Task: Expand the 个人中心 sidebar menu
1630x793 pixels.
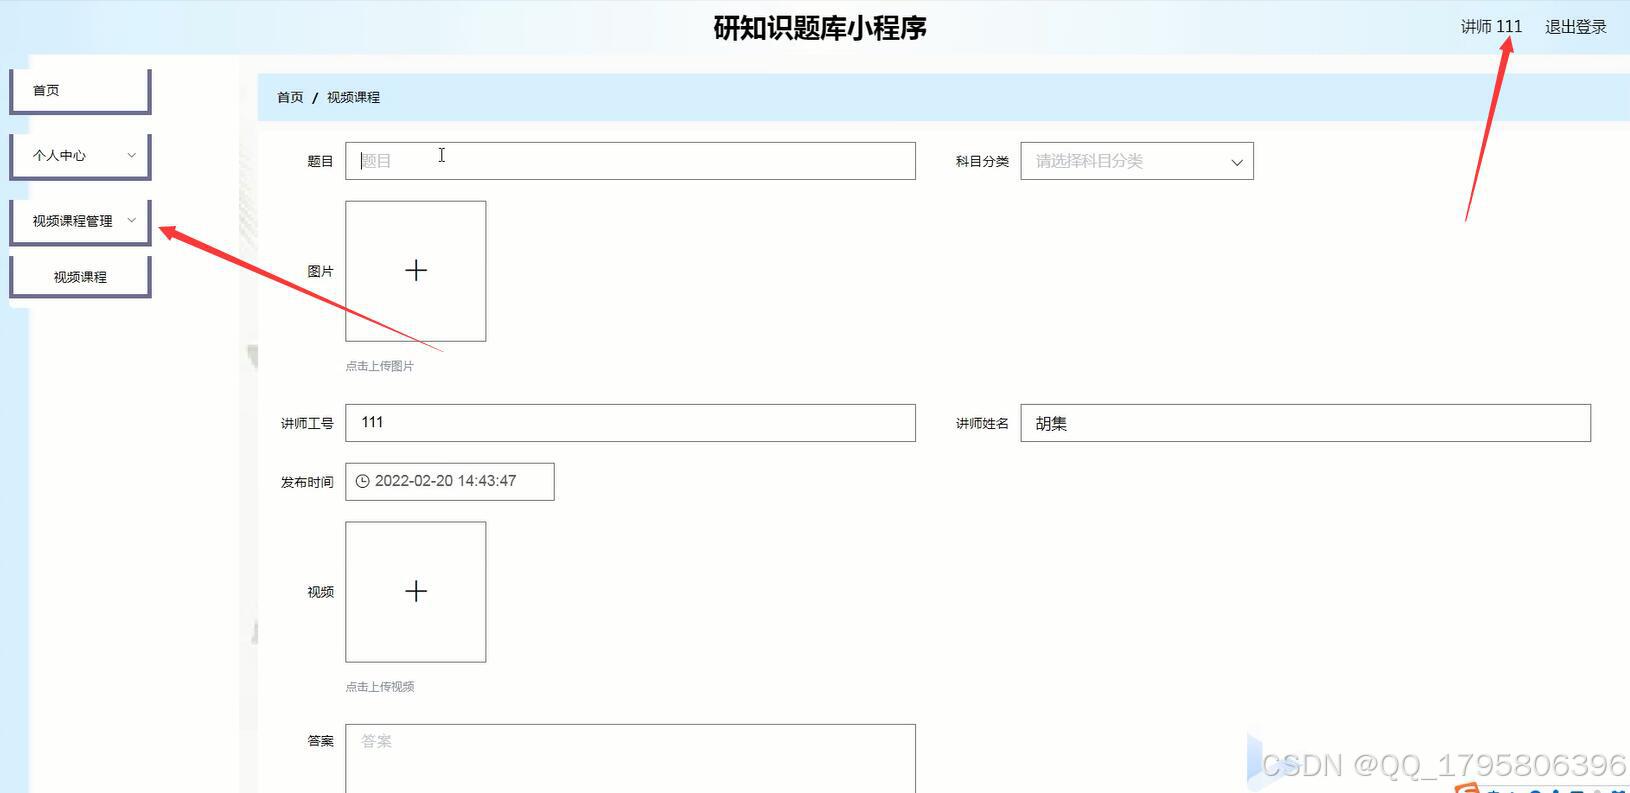Action: pyautogui.click(x=80, y=156)
